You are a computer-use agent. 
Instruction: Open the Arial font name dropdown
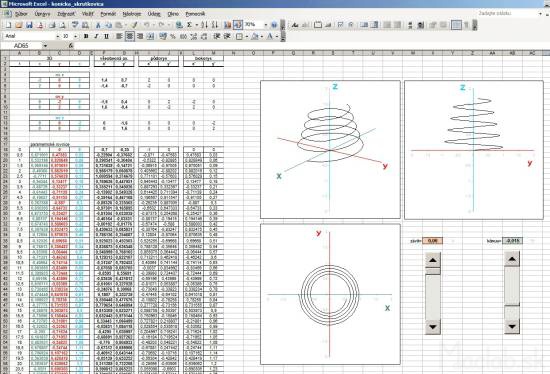coord(58,36)
